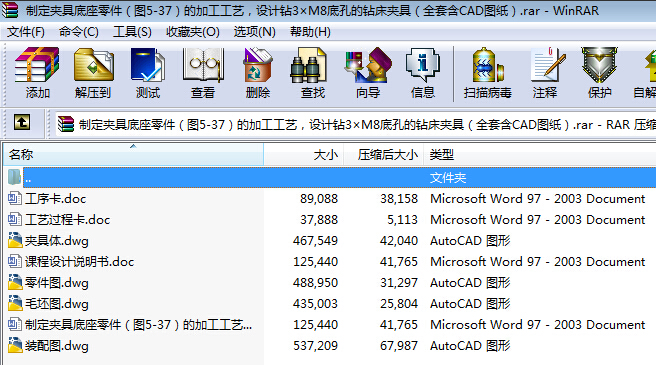
Task: Click the 毛坯图.dwg file icon
Action: [15, 303]
